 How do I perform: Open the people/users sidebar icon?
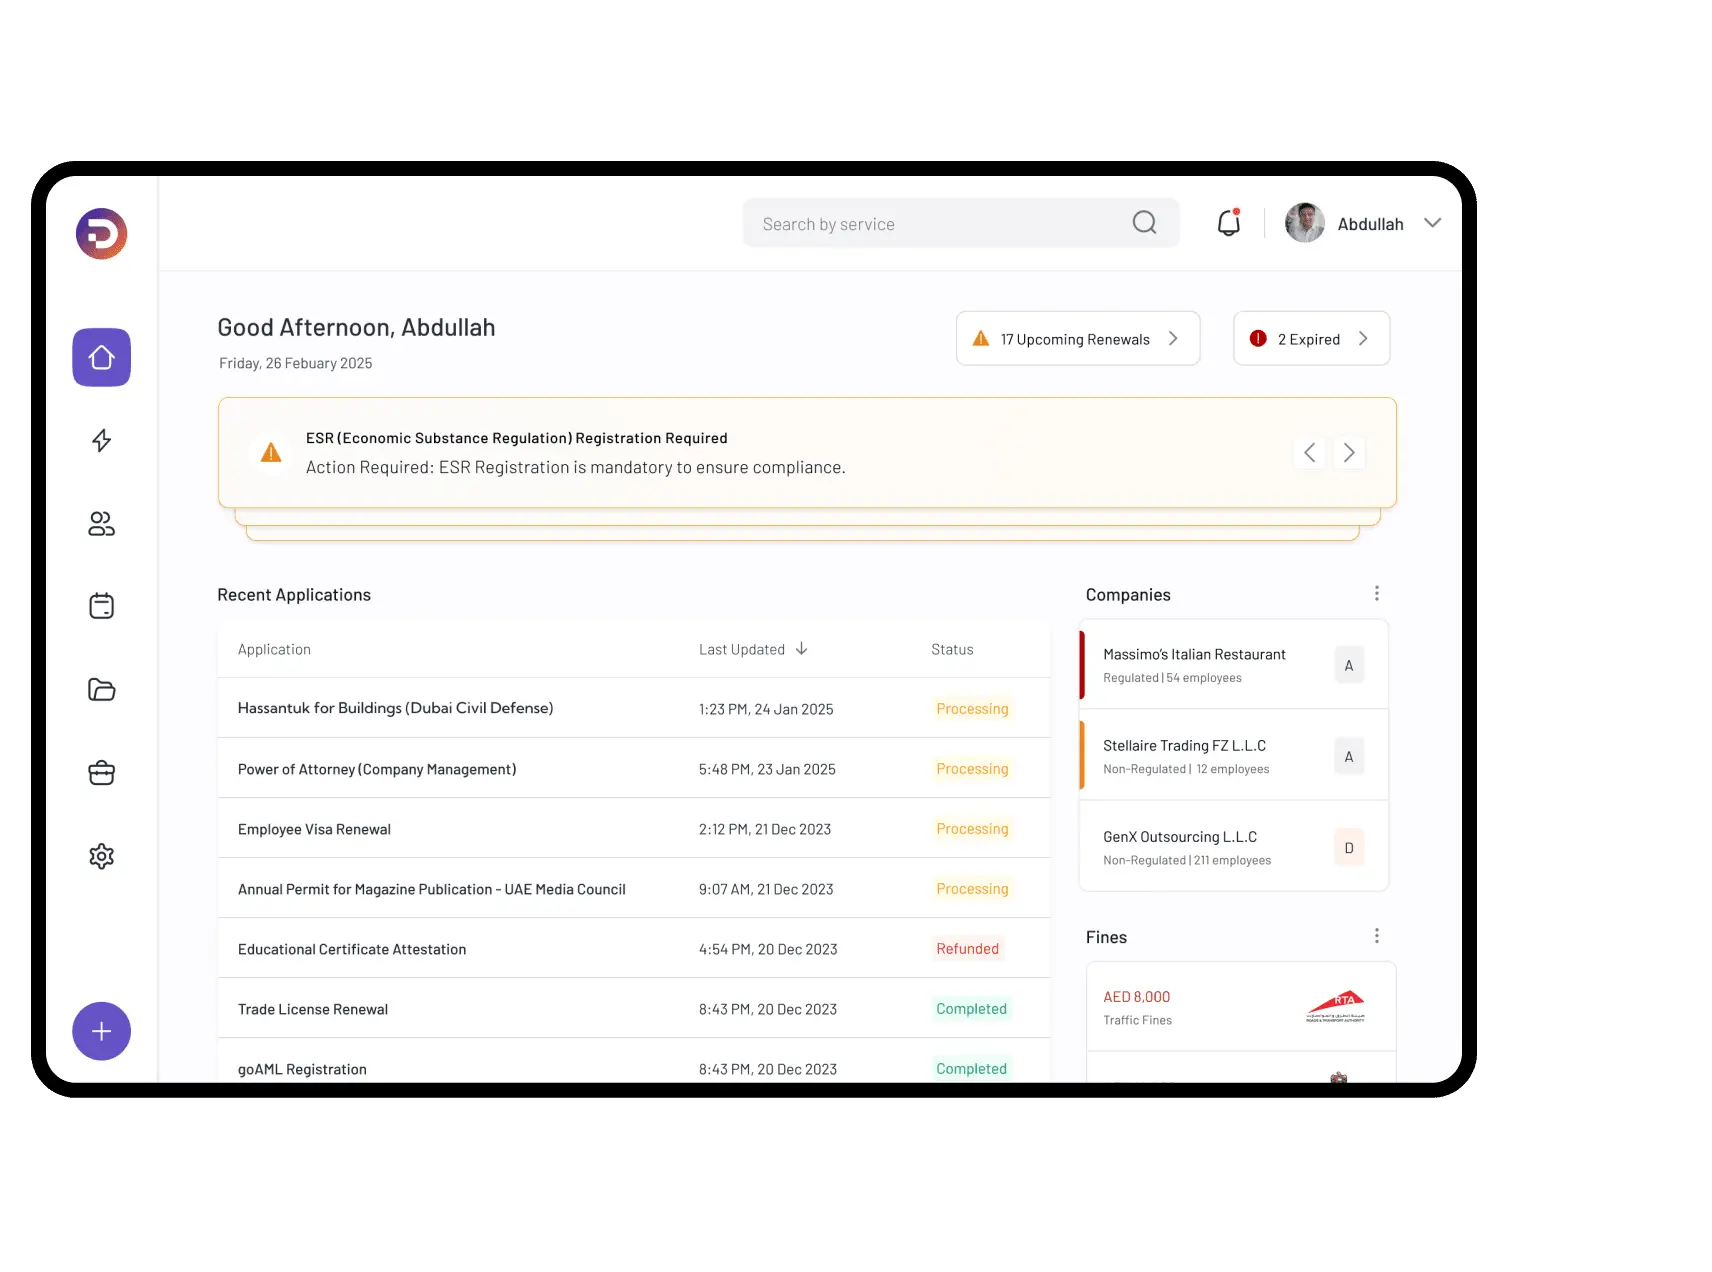pyautogui.click(x=101, y=524)
